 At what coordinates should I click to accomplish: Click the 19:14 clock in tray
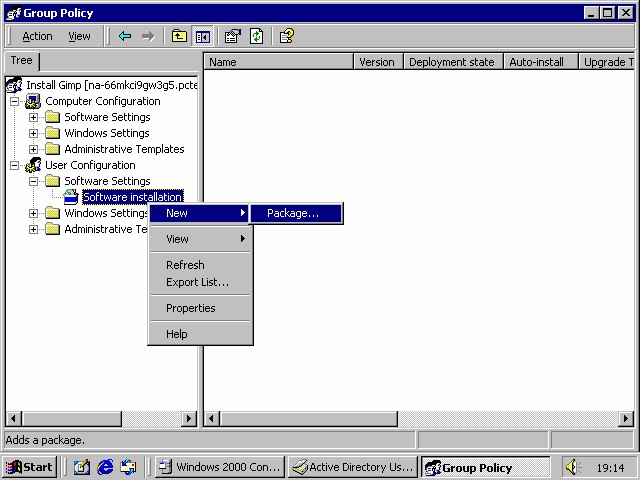coord(611,468)
